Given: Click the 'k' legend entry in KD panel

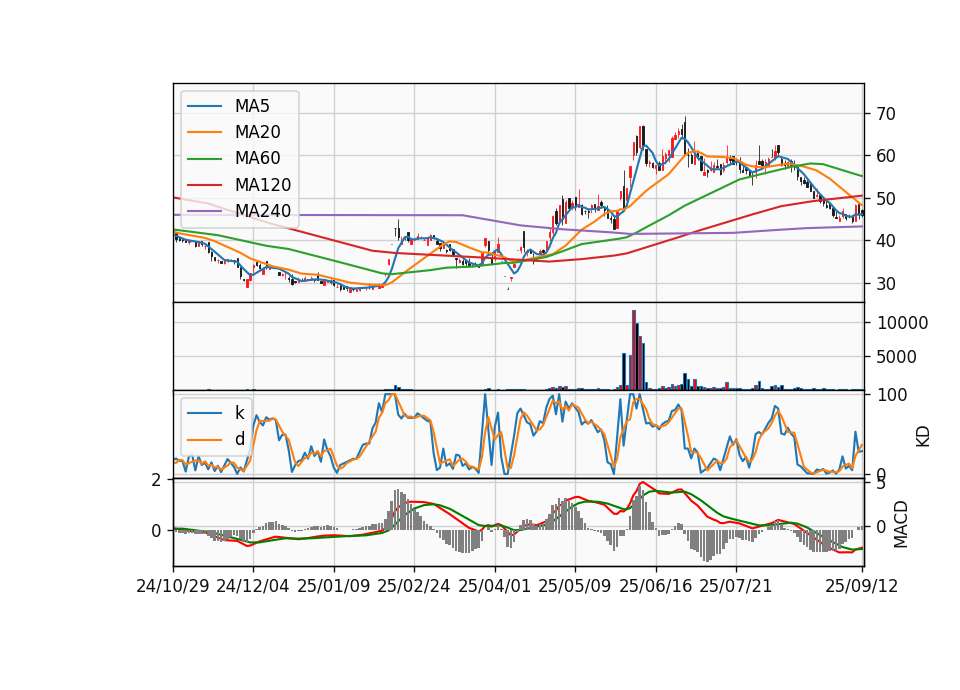Looking at the screenshot, I should (x=239, y=413).
